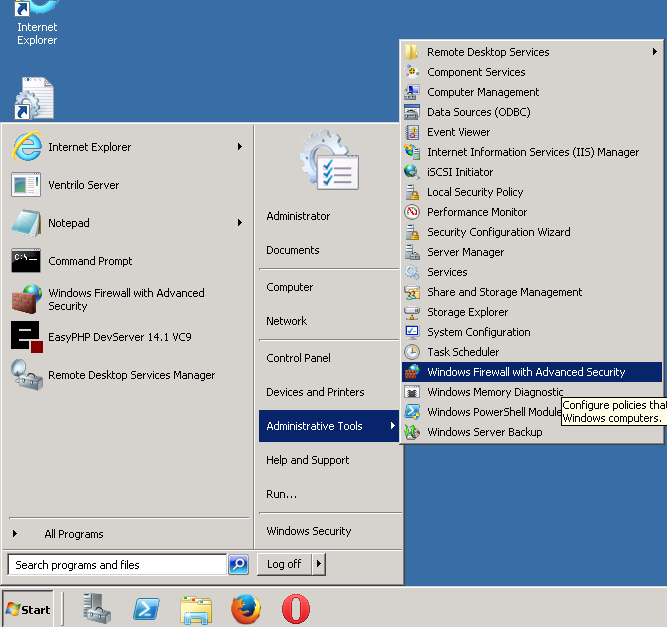Open the gear document desktop shortcut
The image size is (667, 627).
click(34, 98)
